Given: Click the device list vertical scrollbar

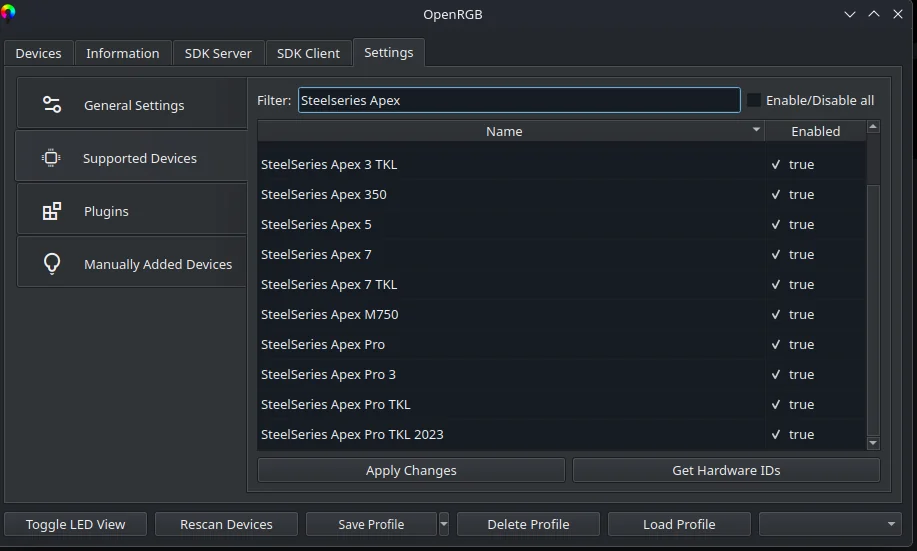Looking at the screenshot, I should [873, 300].
